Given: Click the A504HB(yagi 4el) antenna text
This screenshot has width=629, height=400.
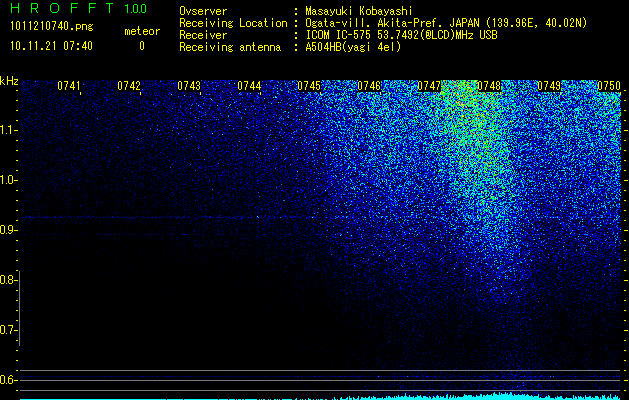Looking at the screenshot, I should coord(353,47).
